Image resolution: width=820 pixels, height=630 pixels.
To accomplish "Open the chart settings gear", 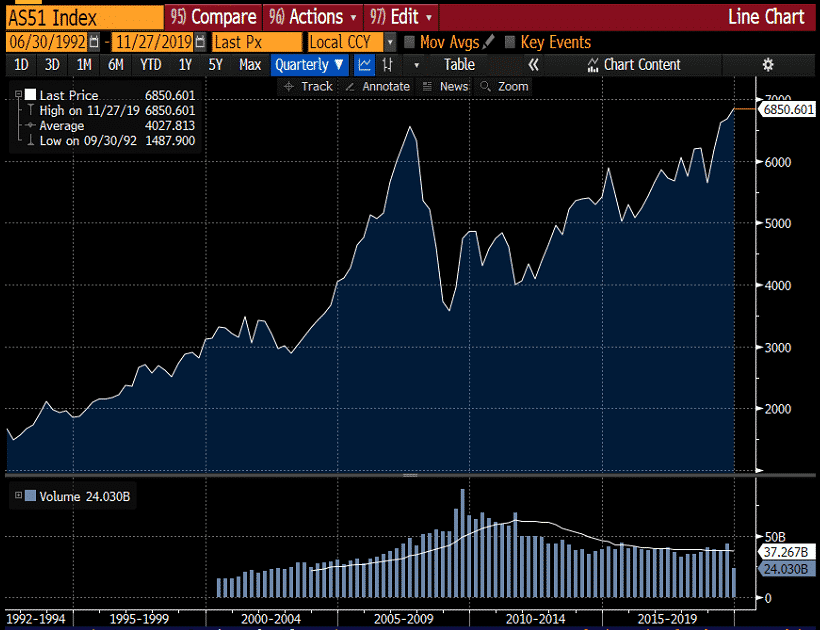I will pos(767,63).
